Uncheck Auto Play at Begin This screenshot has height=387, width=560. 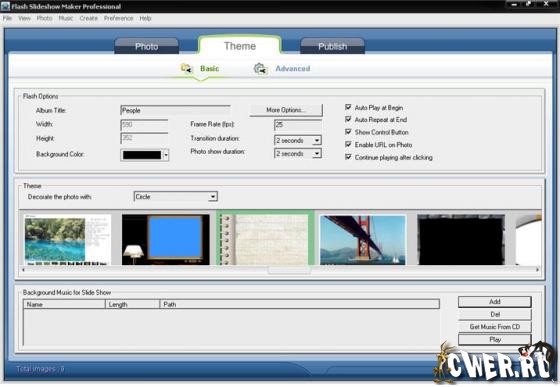(x=348, y=107)
